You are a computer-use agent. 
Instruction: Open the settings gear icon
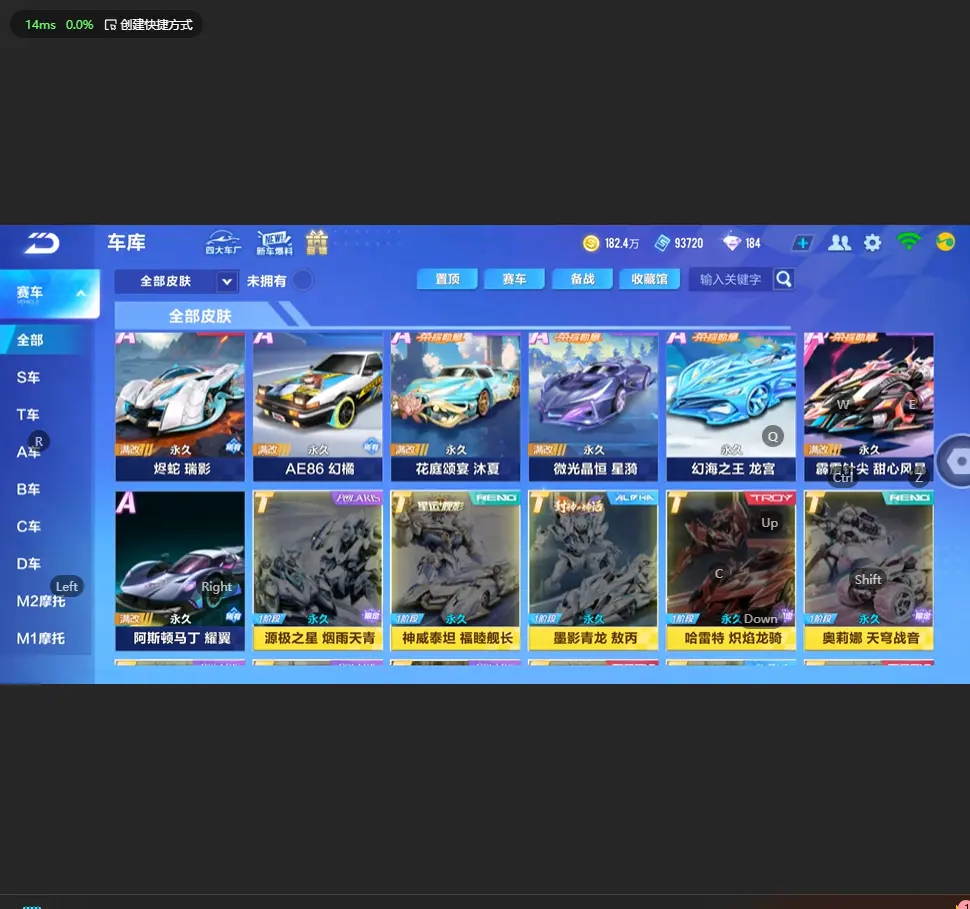click(x=872, y=243)
